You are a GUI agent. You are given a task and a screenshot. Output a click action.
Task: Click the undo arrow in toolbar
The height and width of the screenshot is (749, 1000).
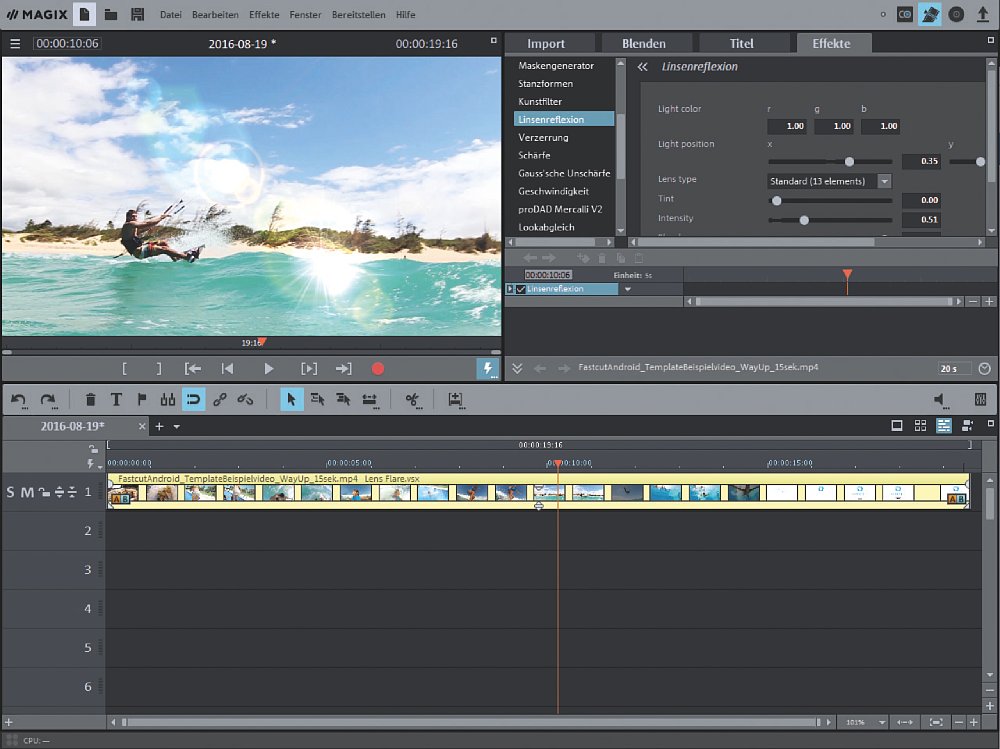(19, 400)
